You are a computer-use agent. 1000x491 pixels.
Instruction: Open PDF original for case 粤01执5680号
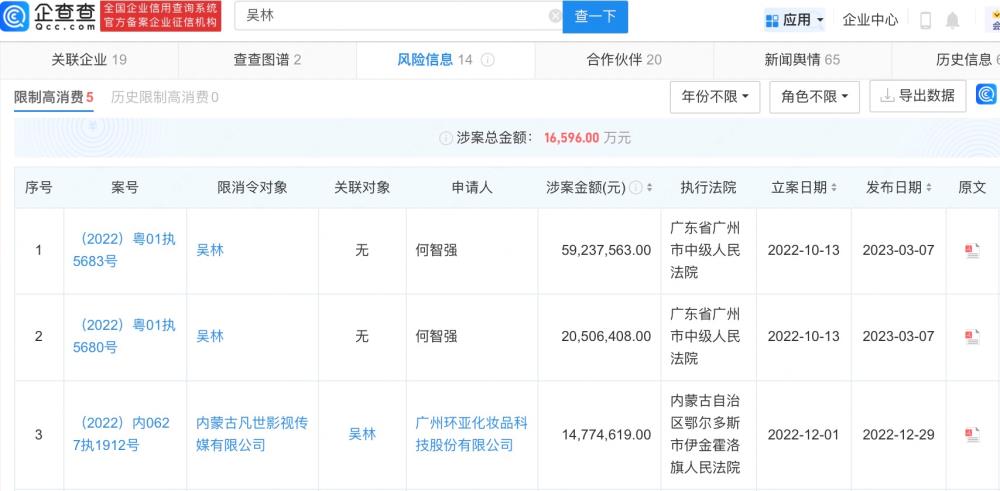(971, 337)
